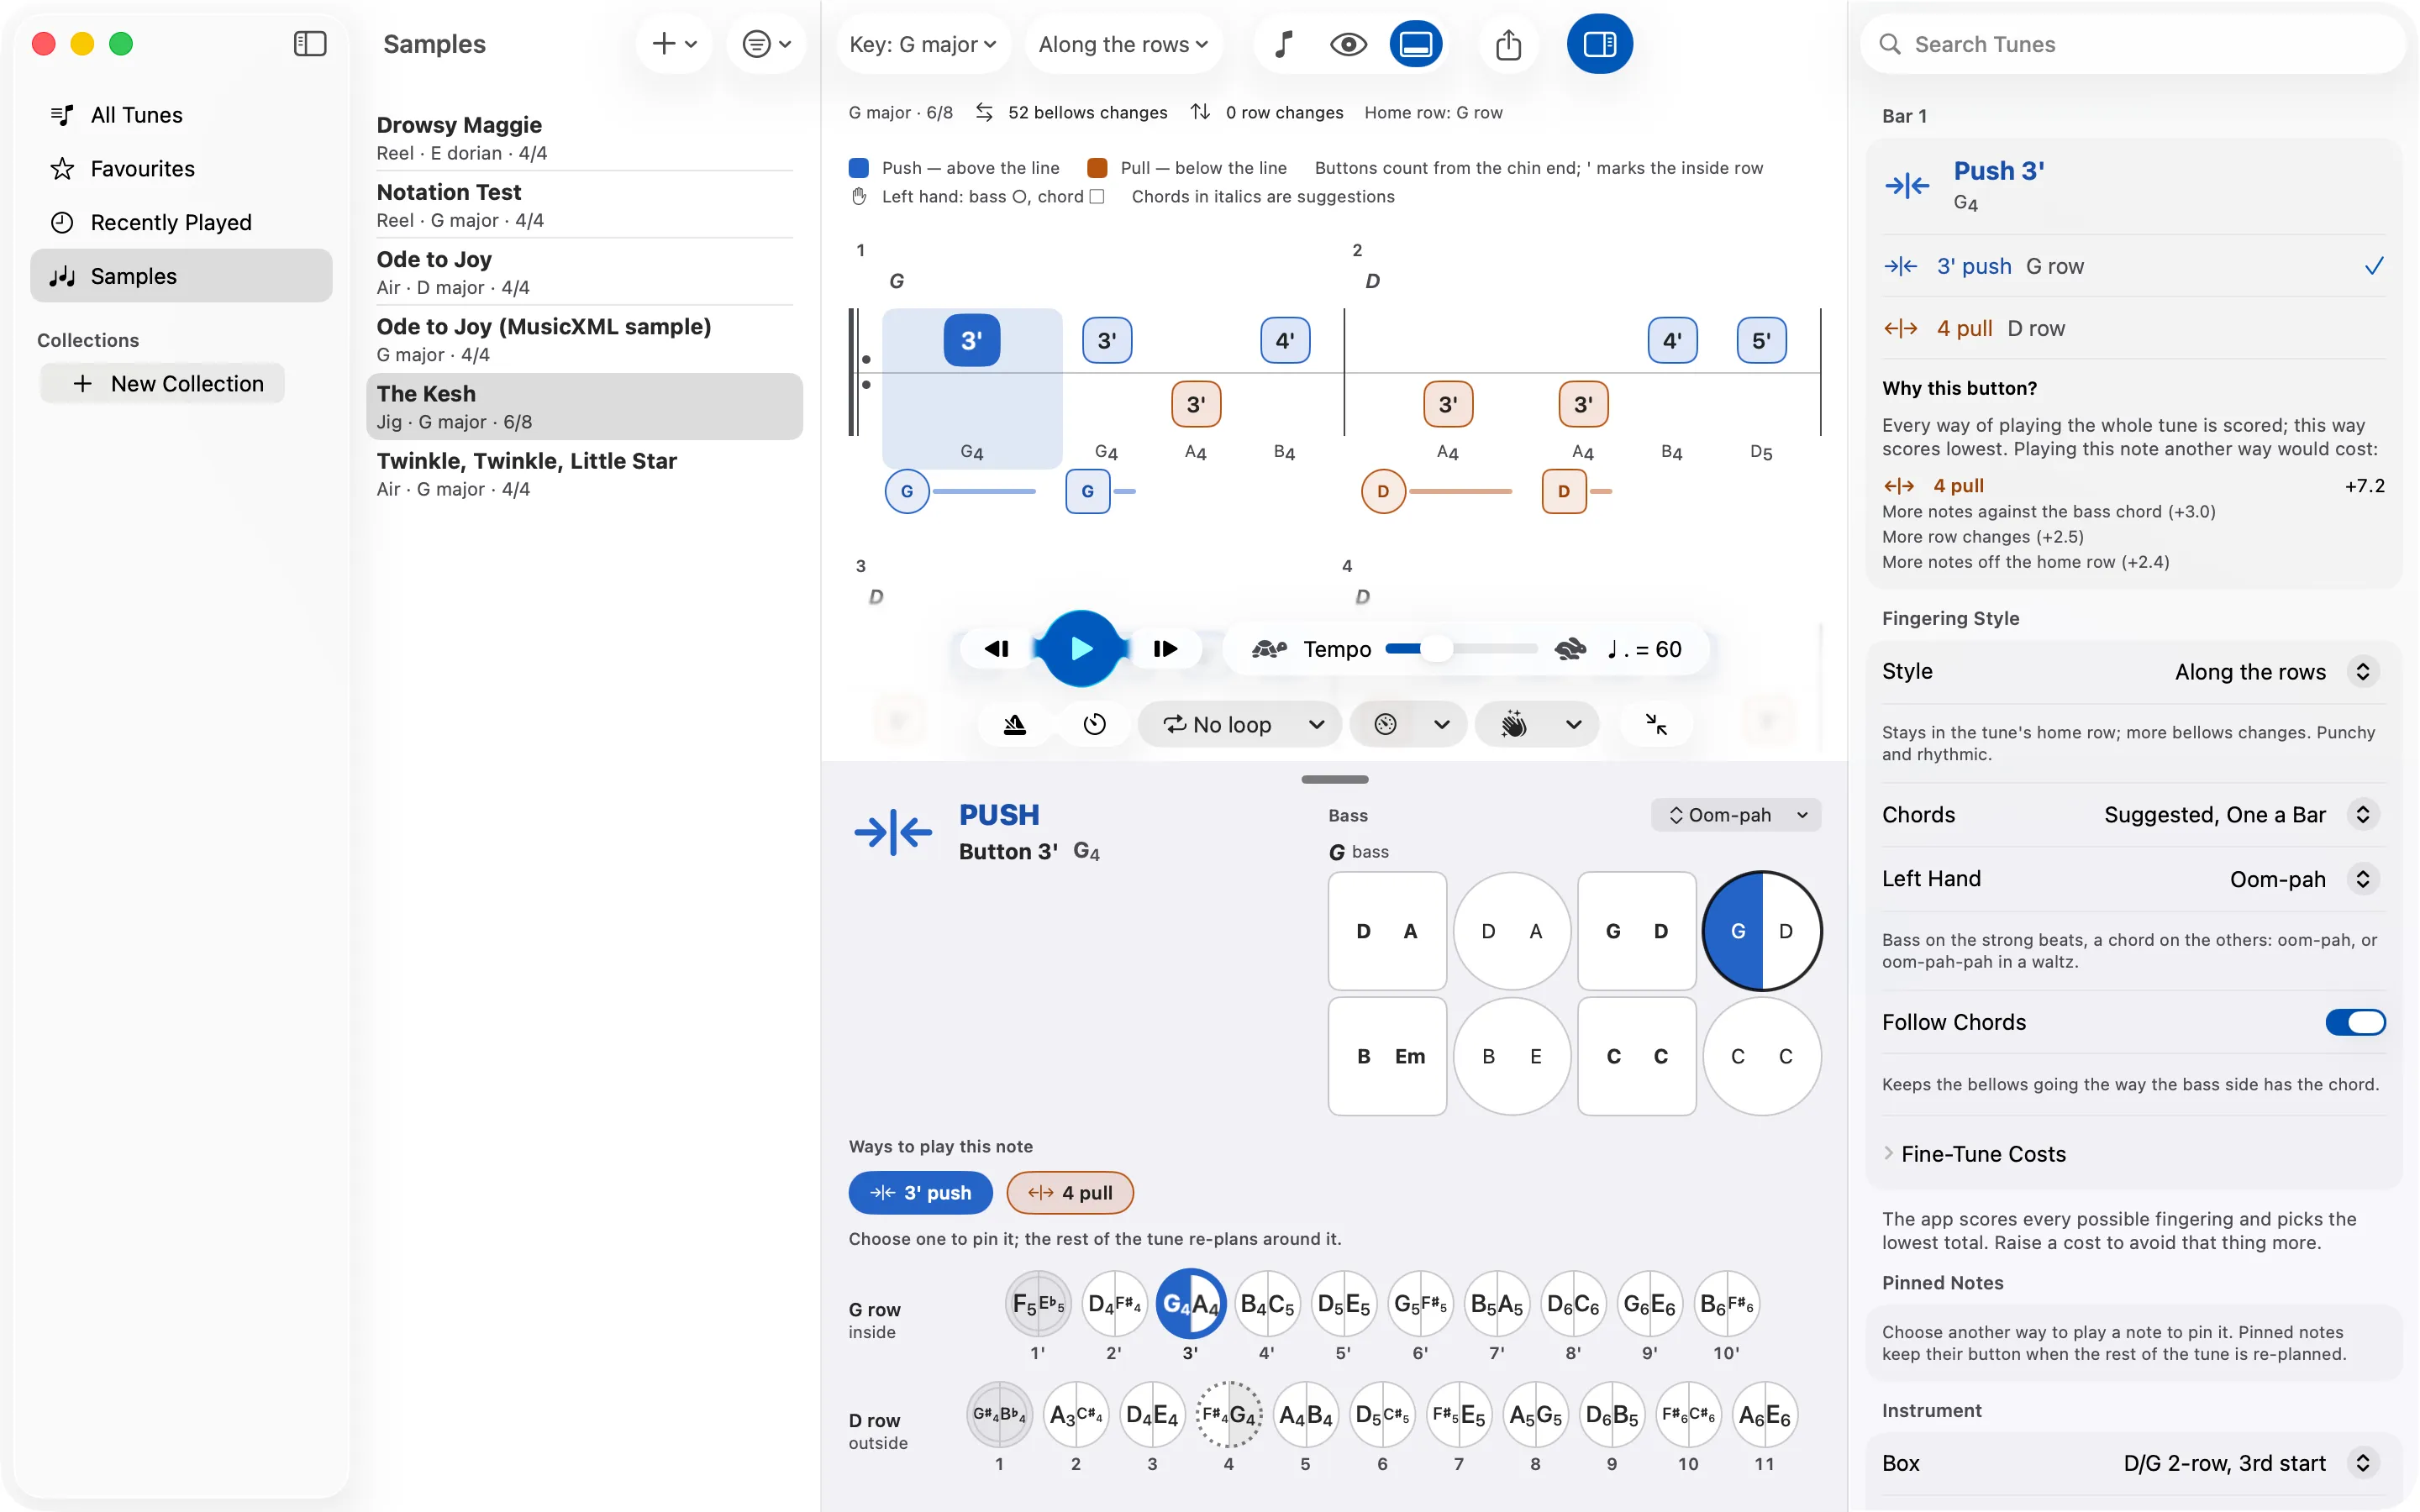
Task: Toggle the right inspector panel icon
Action: click(x=1599, y=44)
